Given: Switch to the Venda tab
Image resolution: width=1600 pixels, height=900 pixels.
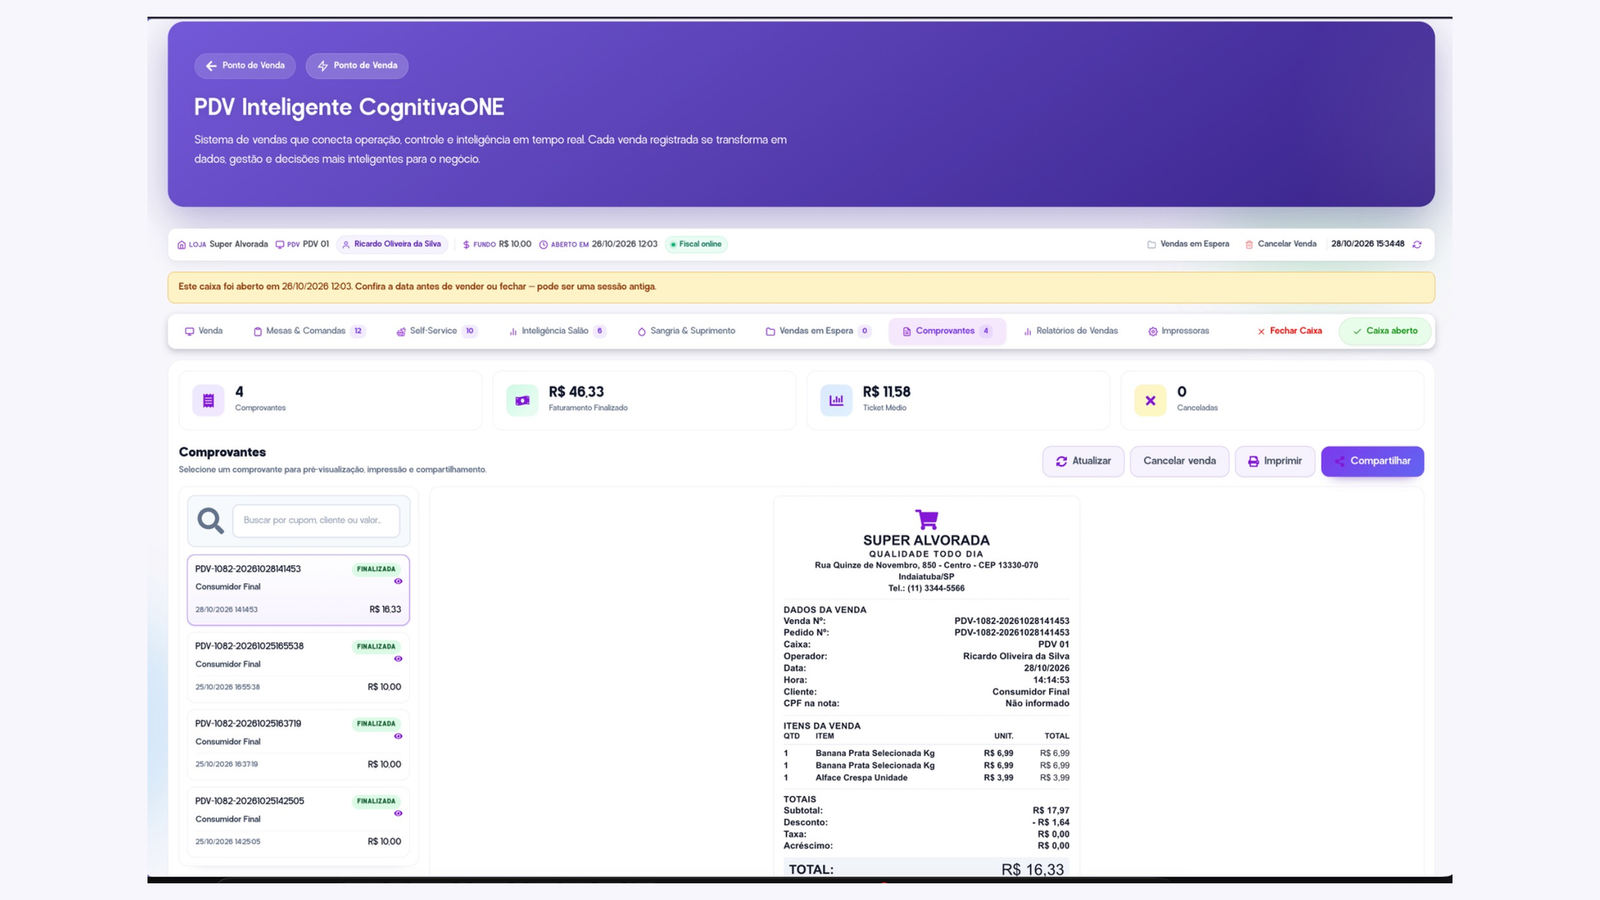Looking at the screenshot, I should (204, 331).
